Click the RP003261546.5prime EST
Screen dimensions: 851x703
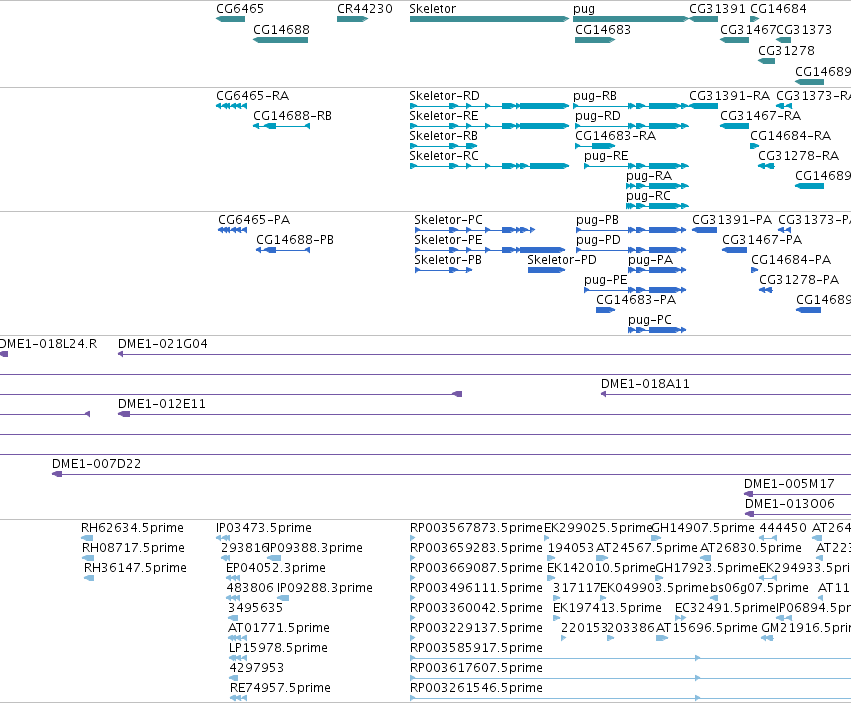[630, 698]
